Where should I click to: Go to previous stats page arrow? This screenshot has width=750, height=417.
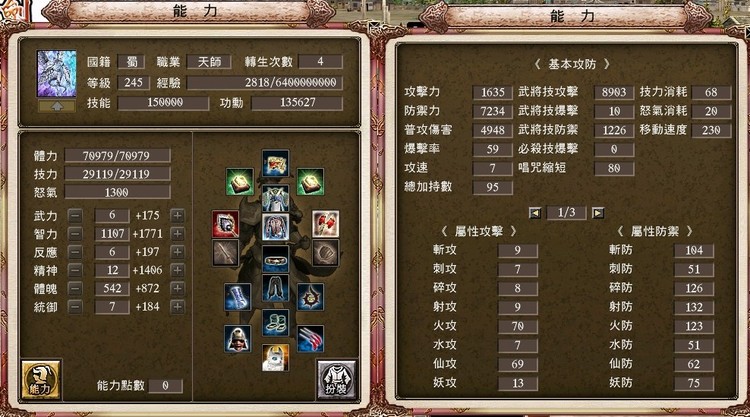tap(535, 213)
